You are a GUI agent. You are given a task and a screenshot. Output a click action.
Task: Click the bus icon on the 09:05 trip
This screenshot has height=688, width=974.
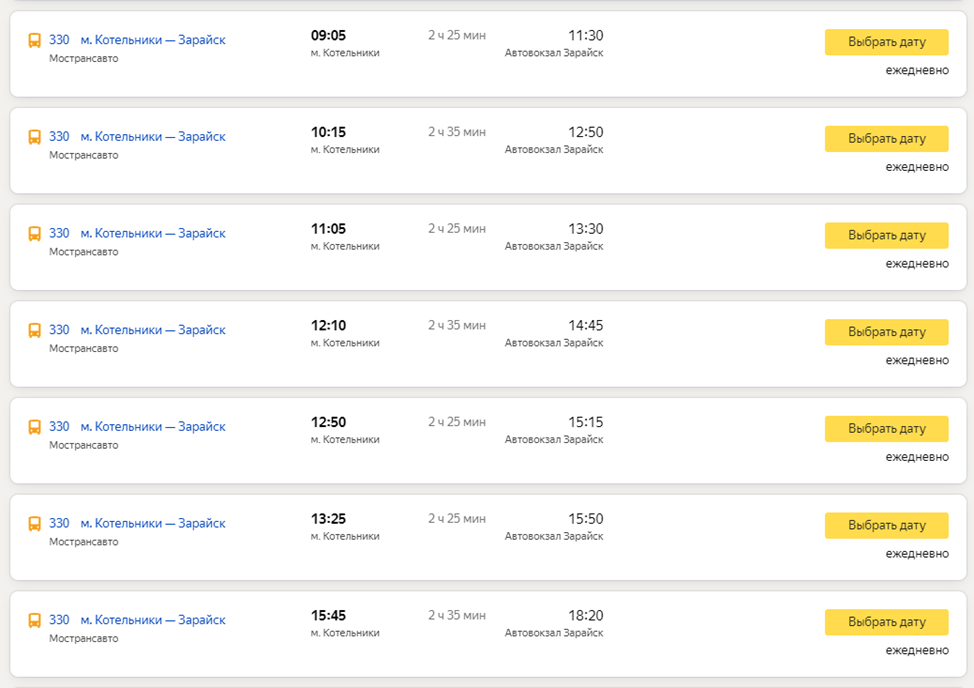tap(35, 41)
